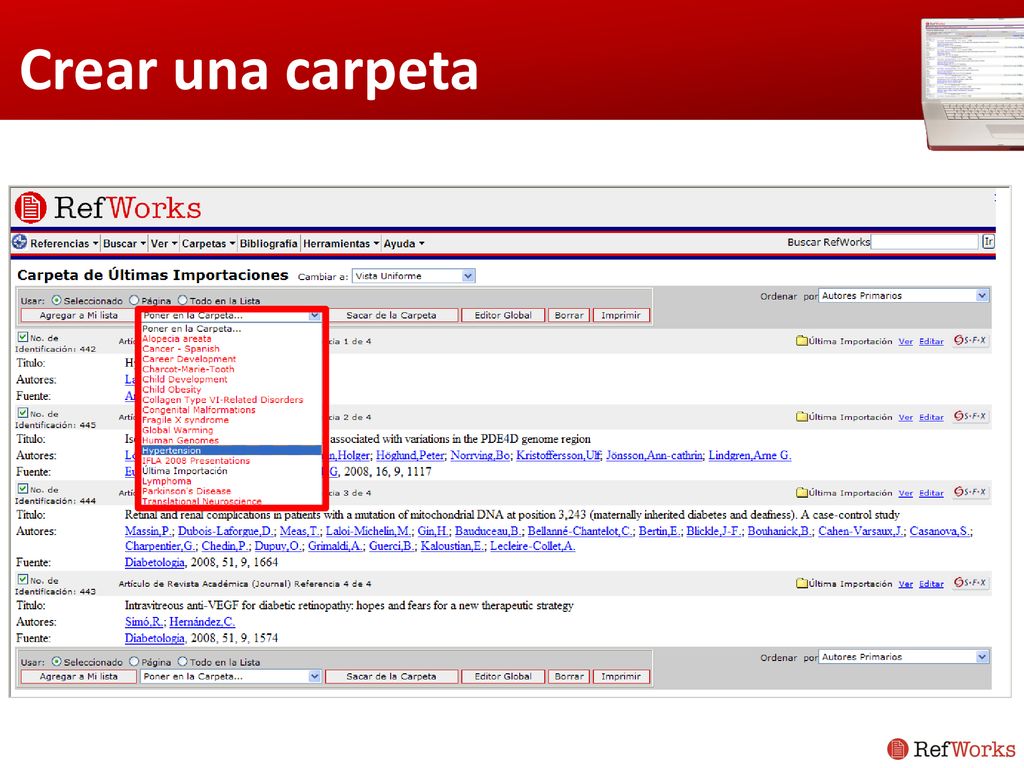Open author link Massin,P.
Image resolution: width=1024 pixels, height=768 pixels.
(149, 531)
